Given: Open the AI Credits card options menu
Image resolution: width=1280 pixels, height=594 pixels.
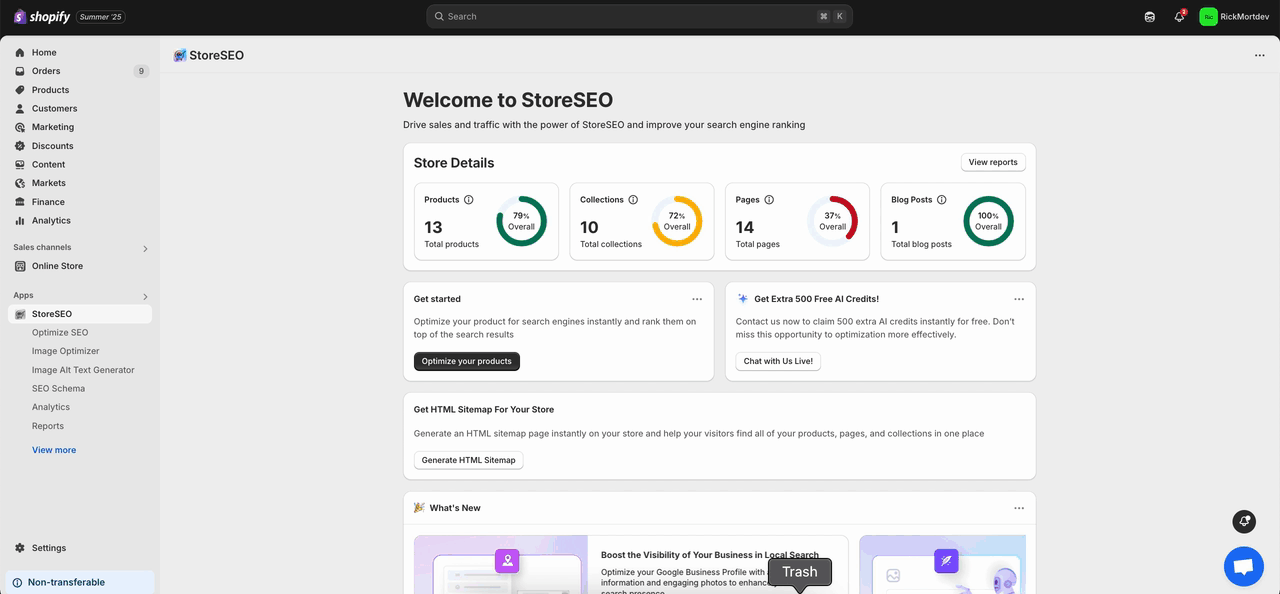Looking at the screenshot, I should (x=1019, y=299).
